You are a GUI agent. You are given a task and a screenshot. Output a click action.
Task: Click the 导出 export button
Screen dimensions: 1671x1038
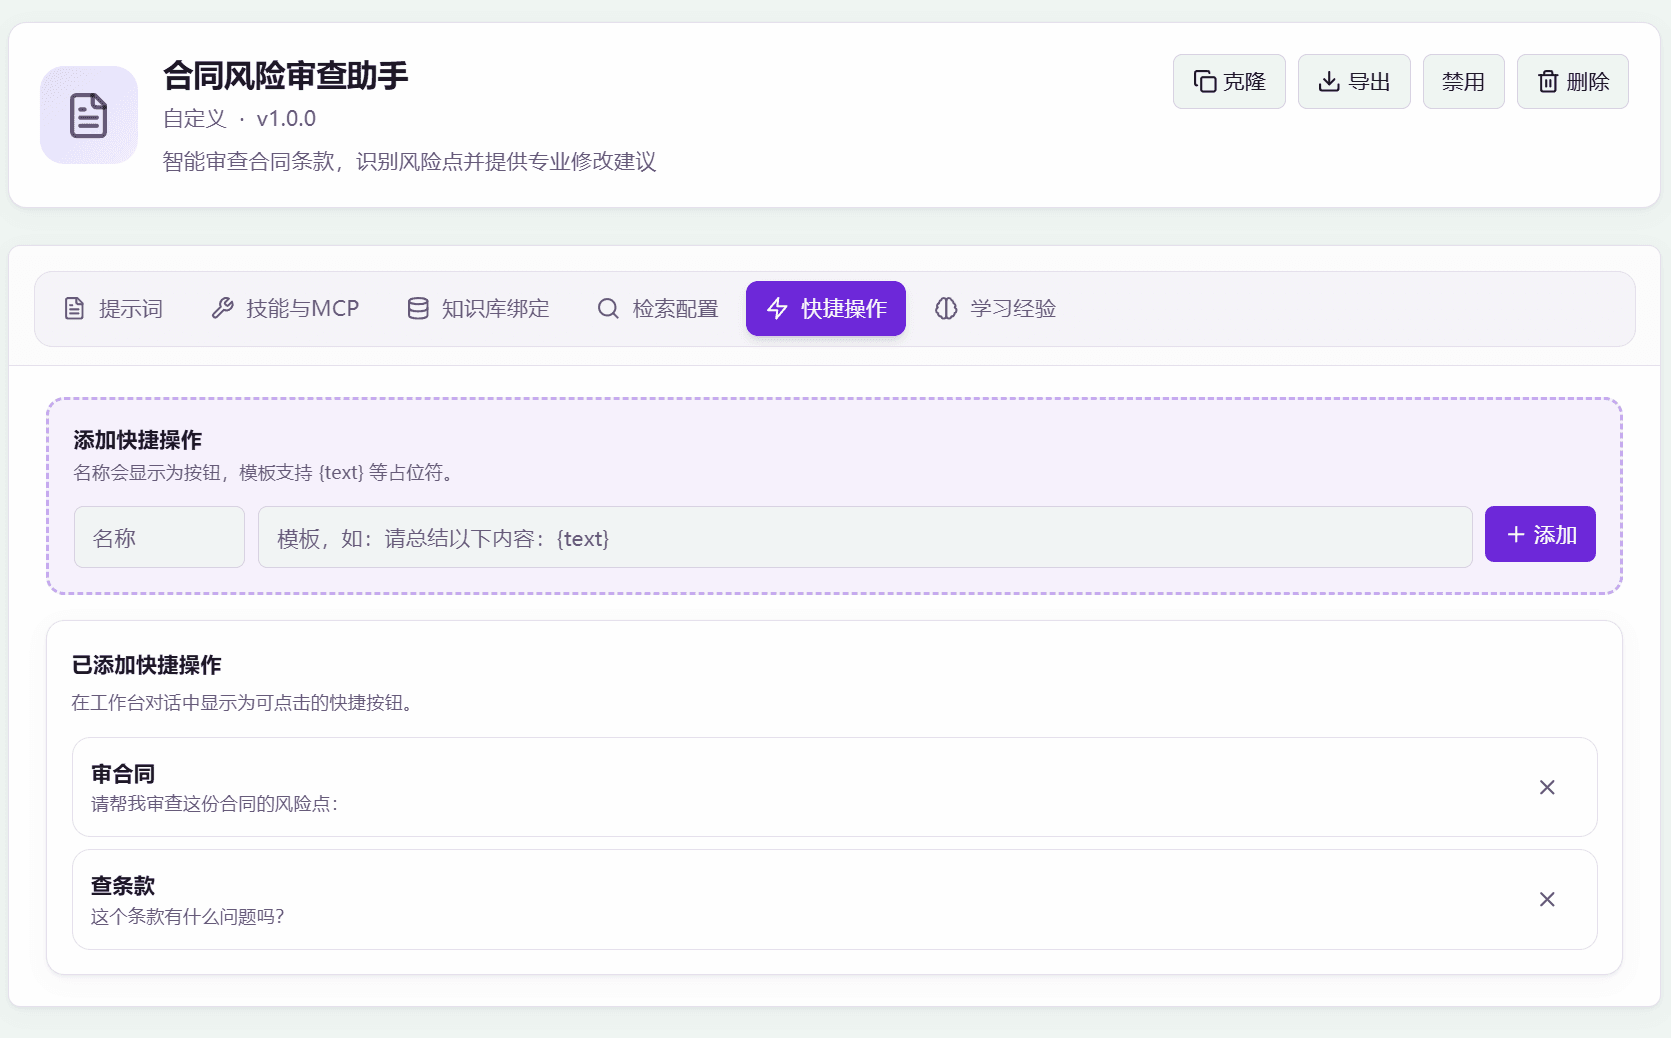[x=1354, y=82]
